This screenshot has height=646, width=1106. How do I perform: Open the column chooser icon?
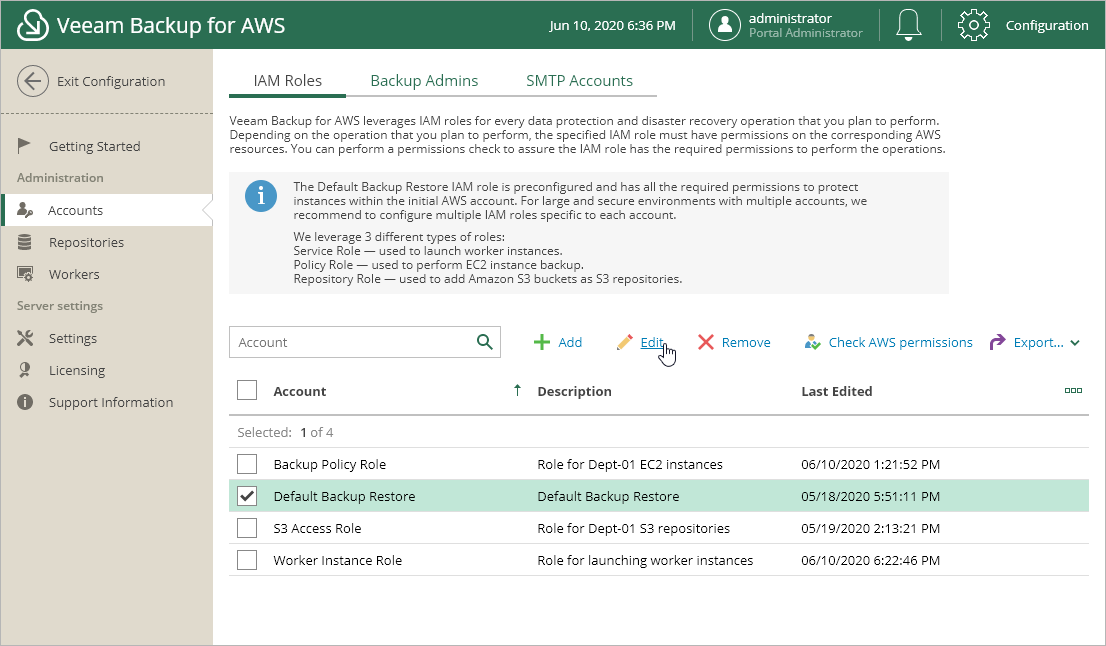(1073, 391)
